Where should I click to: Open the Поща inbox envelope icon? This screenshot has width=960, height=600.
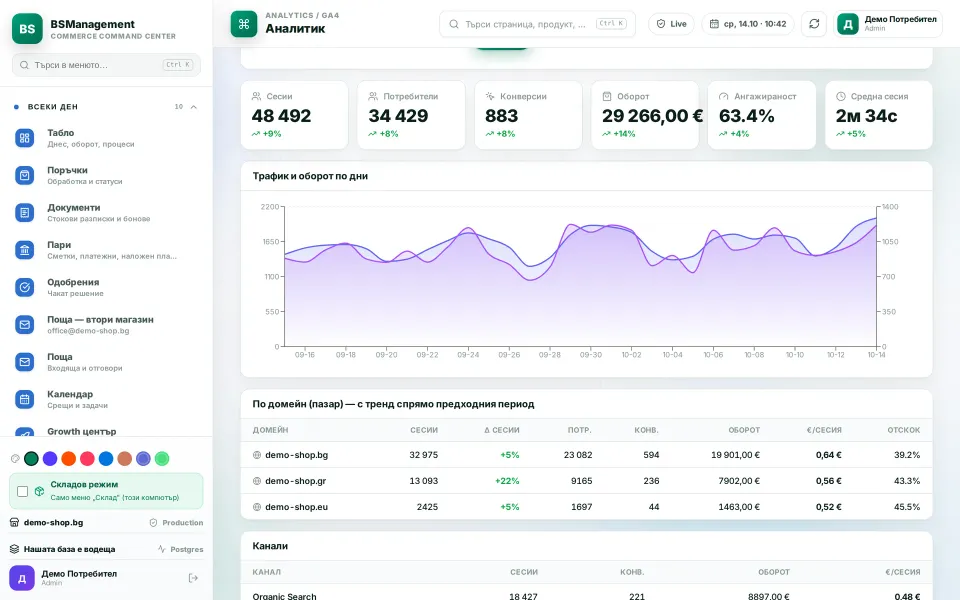24,362
